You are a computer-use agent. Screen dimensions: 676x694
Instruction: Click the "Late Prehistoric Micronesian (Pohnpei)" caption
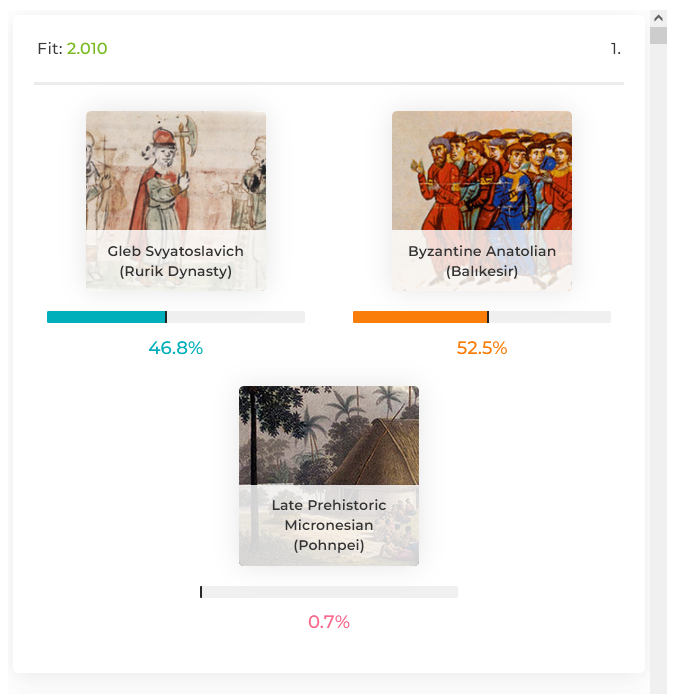coord(329,525)
